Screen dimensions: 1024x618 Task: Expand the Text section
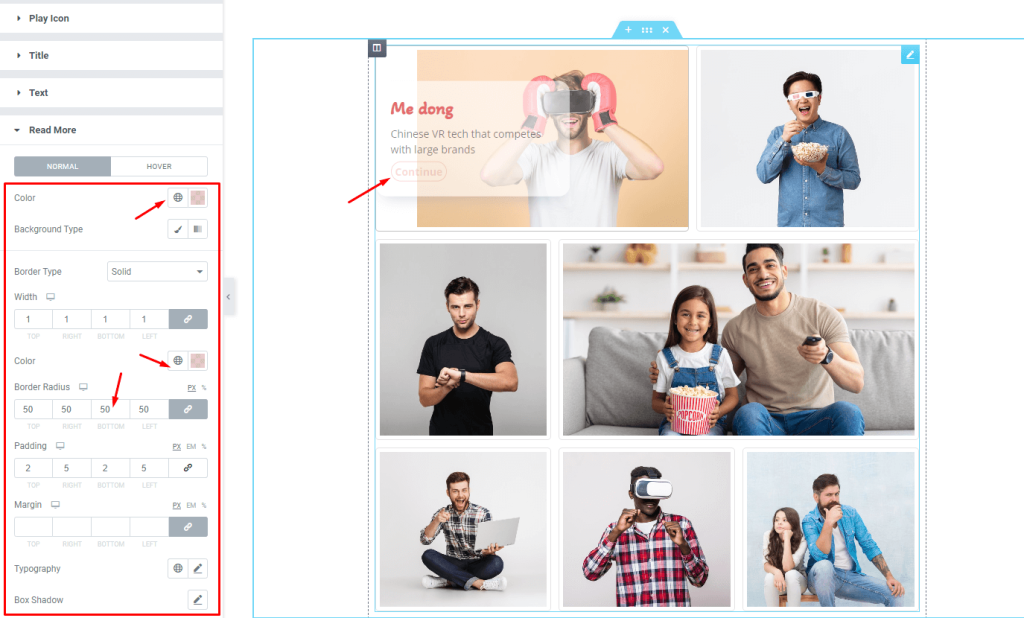pos(111,93)
